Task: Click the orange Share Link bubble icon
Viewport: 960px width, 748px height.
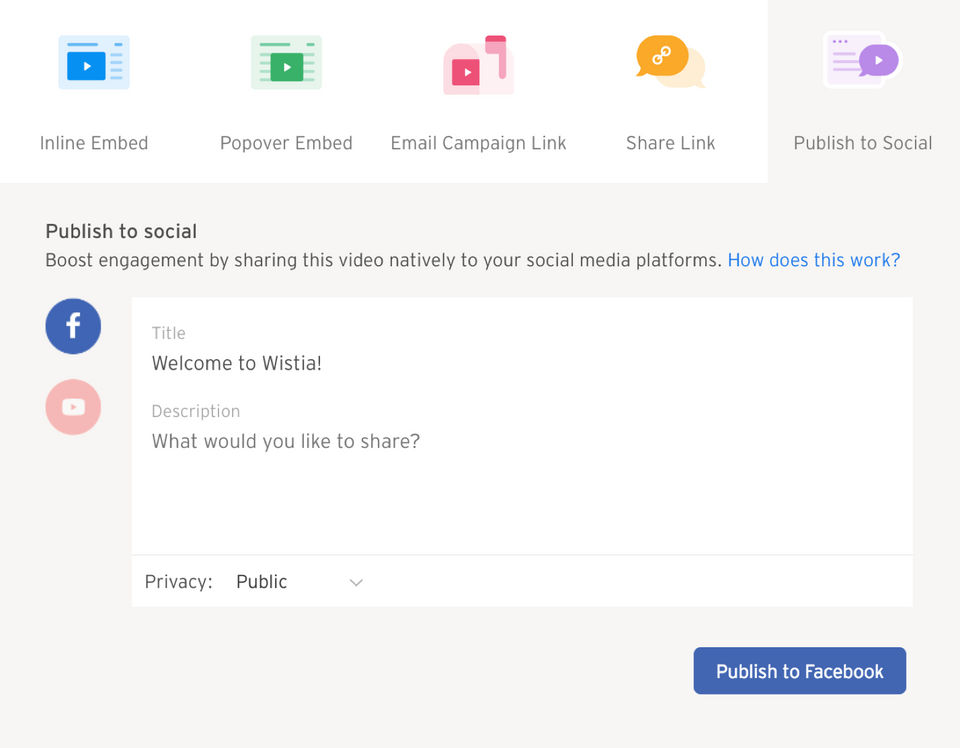Action: pos(670,61)
